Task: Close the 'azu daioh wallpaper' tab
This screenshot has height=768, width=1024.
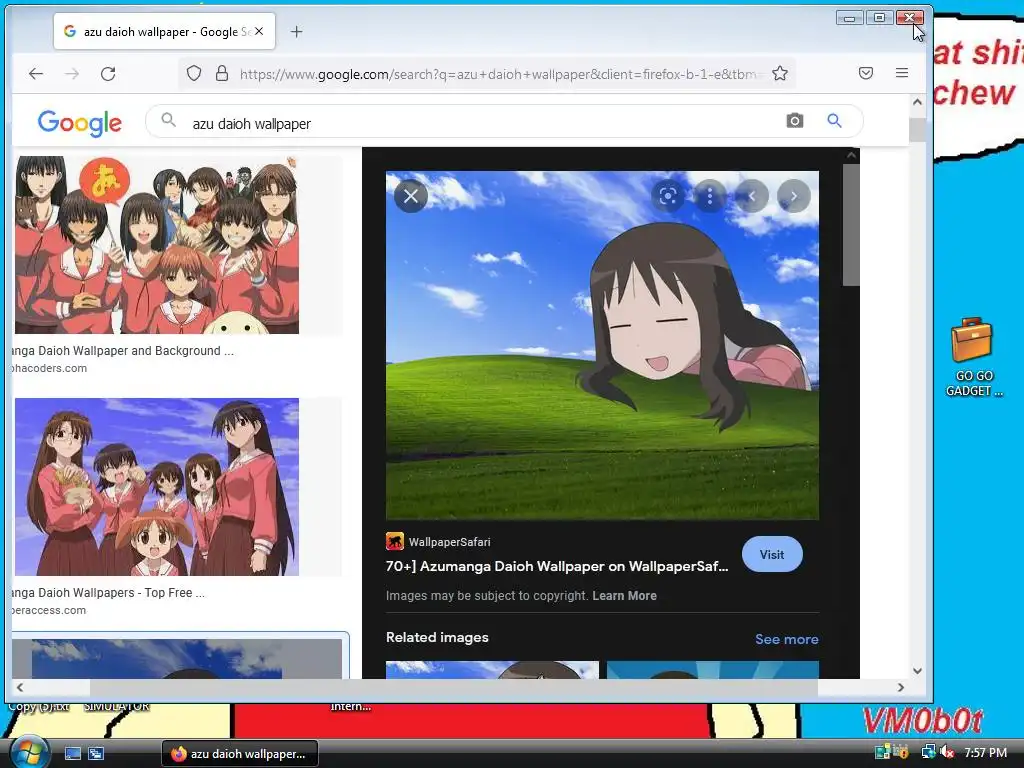Action: 259,31
